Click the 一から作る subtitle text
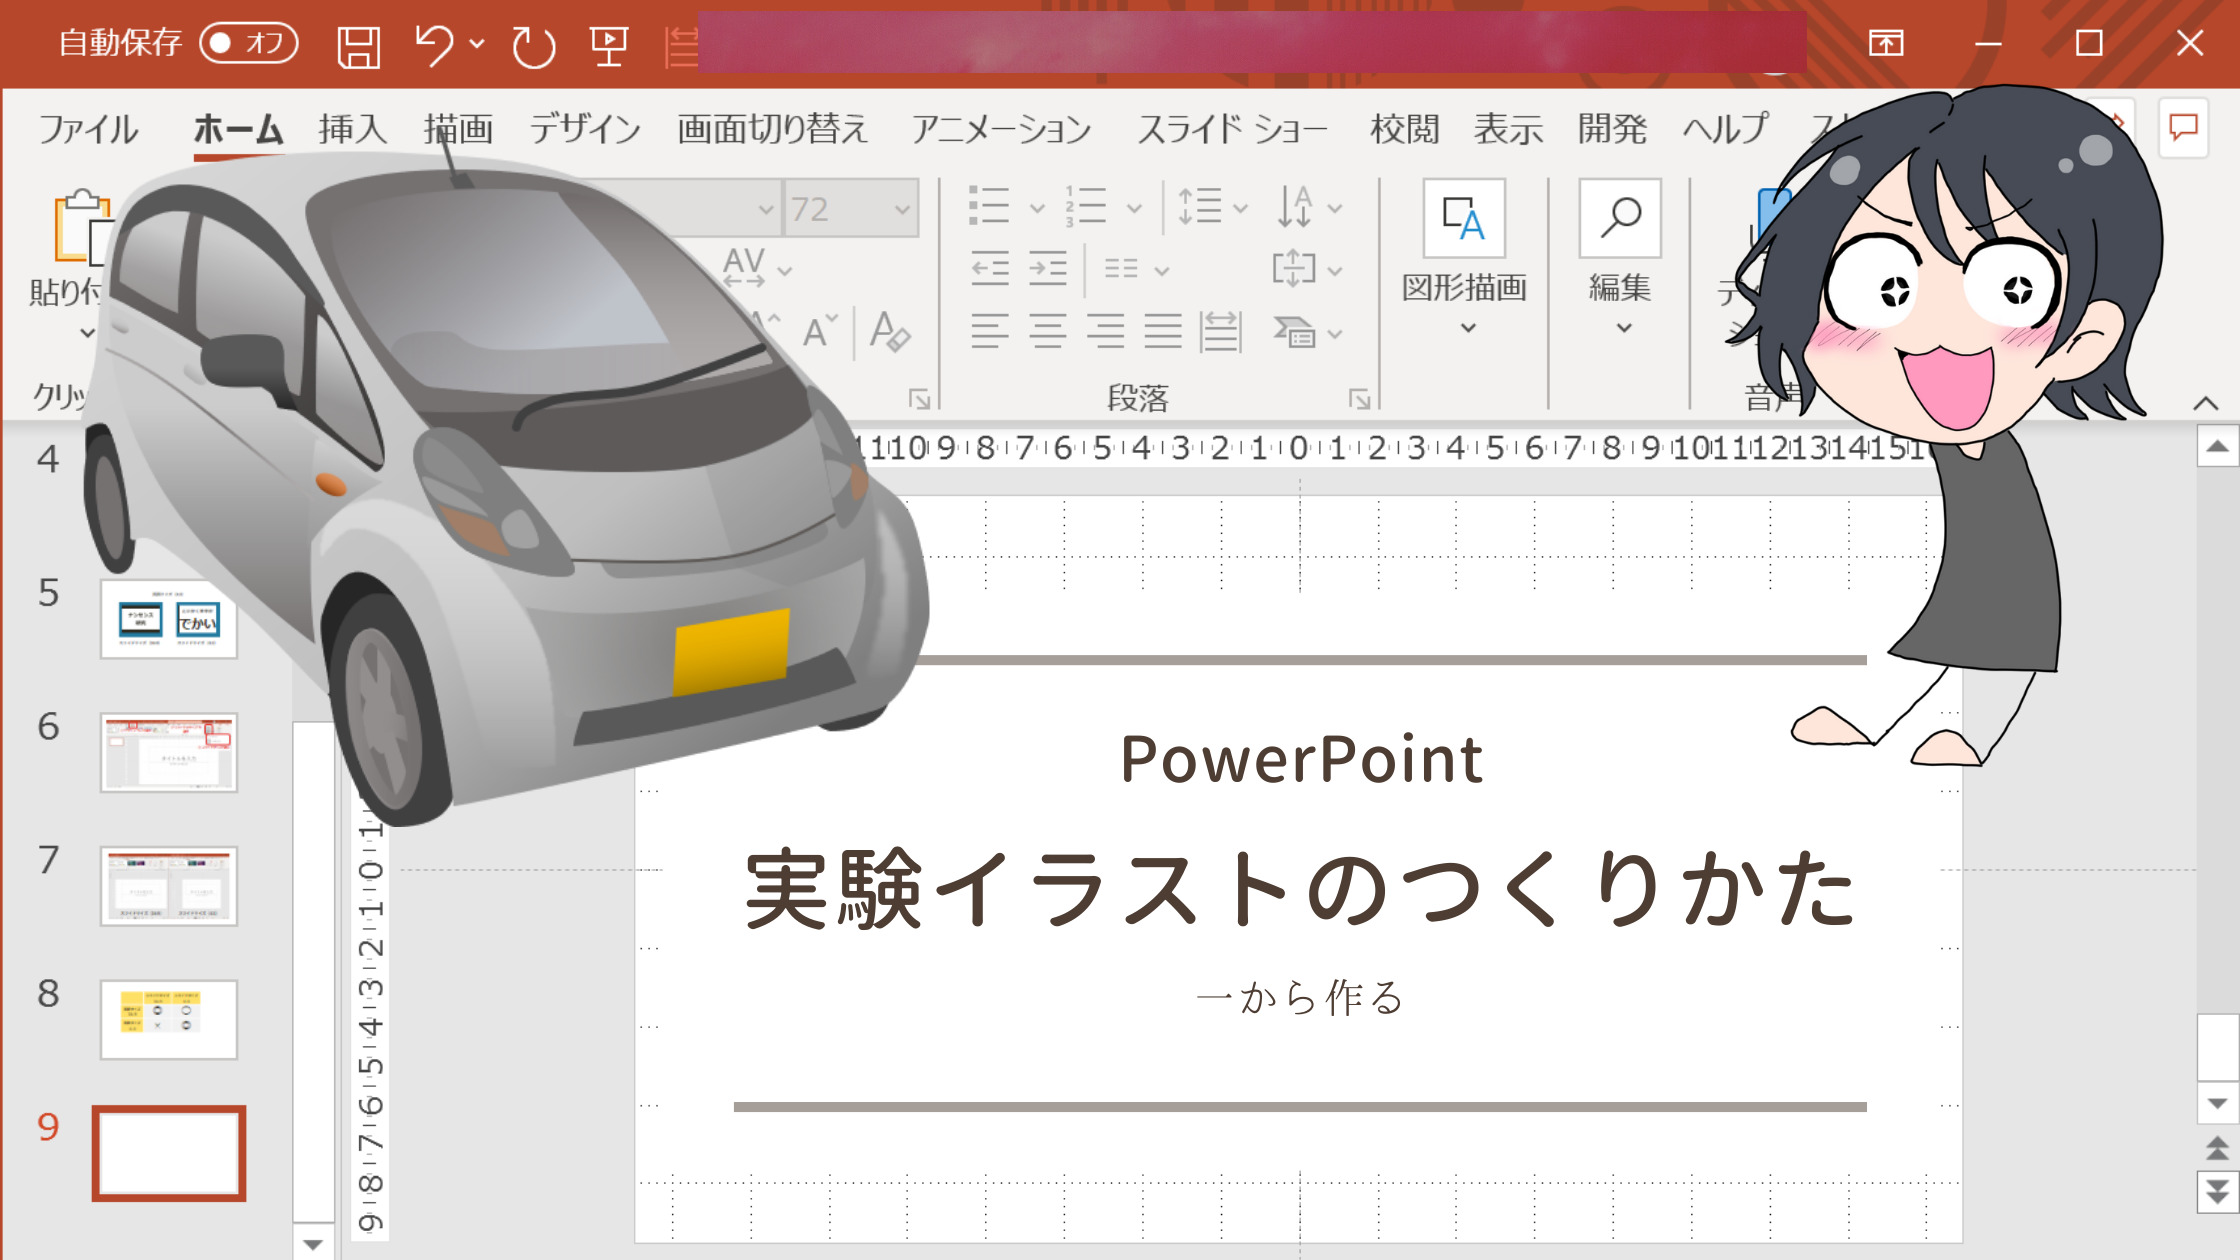This screenshot has width=2240, height=1260. point(1300,998)
